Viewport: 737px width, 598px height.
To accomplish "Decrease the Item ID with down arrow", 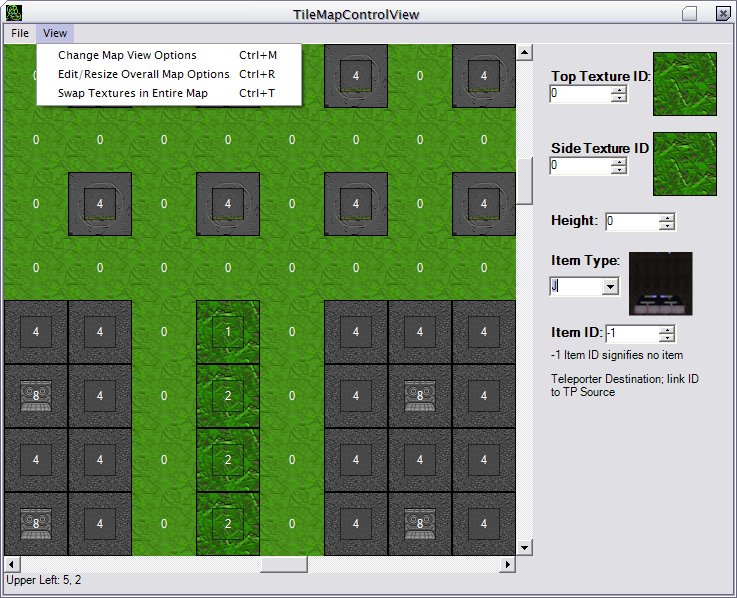I will click(667, 337).
